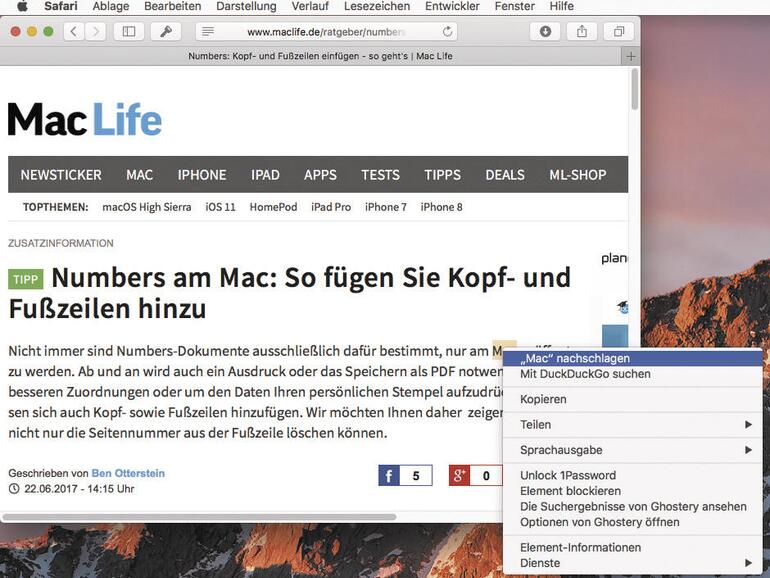Open the Verlauf menu
Screen dimensions: 770x578
[310, 6]
